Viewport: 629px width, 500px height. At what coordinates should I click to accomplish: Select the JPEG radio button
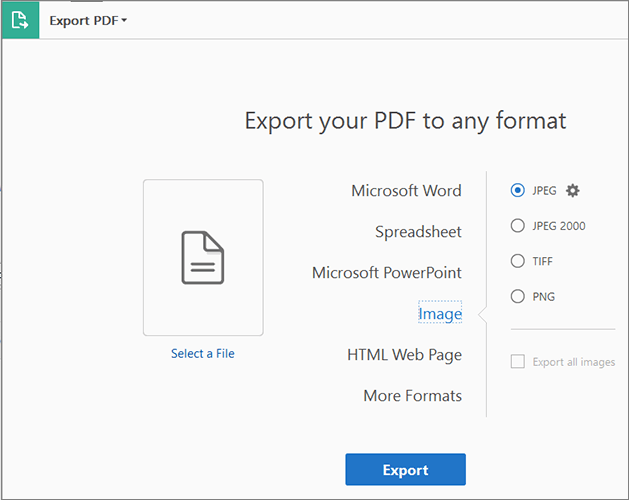pos(517,190)
